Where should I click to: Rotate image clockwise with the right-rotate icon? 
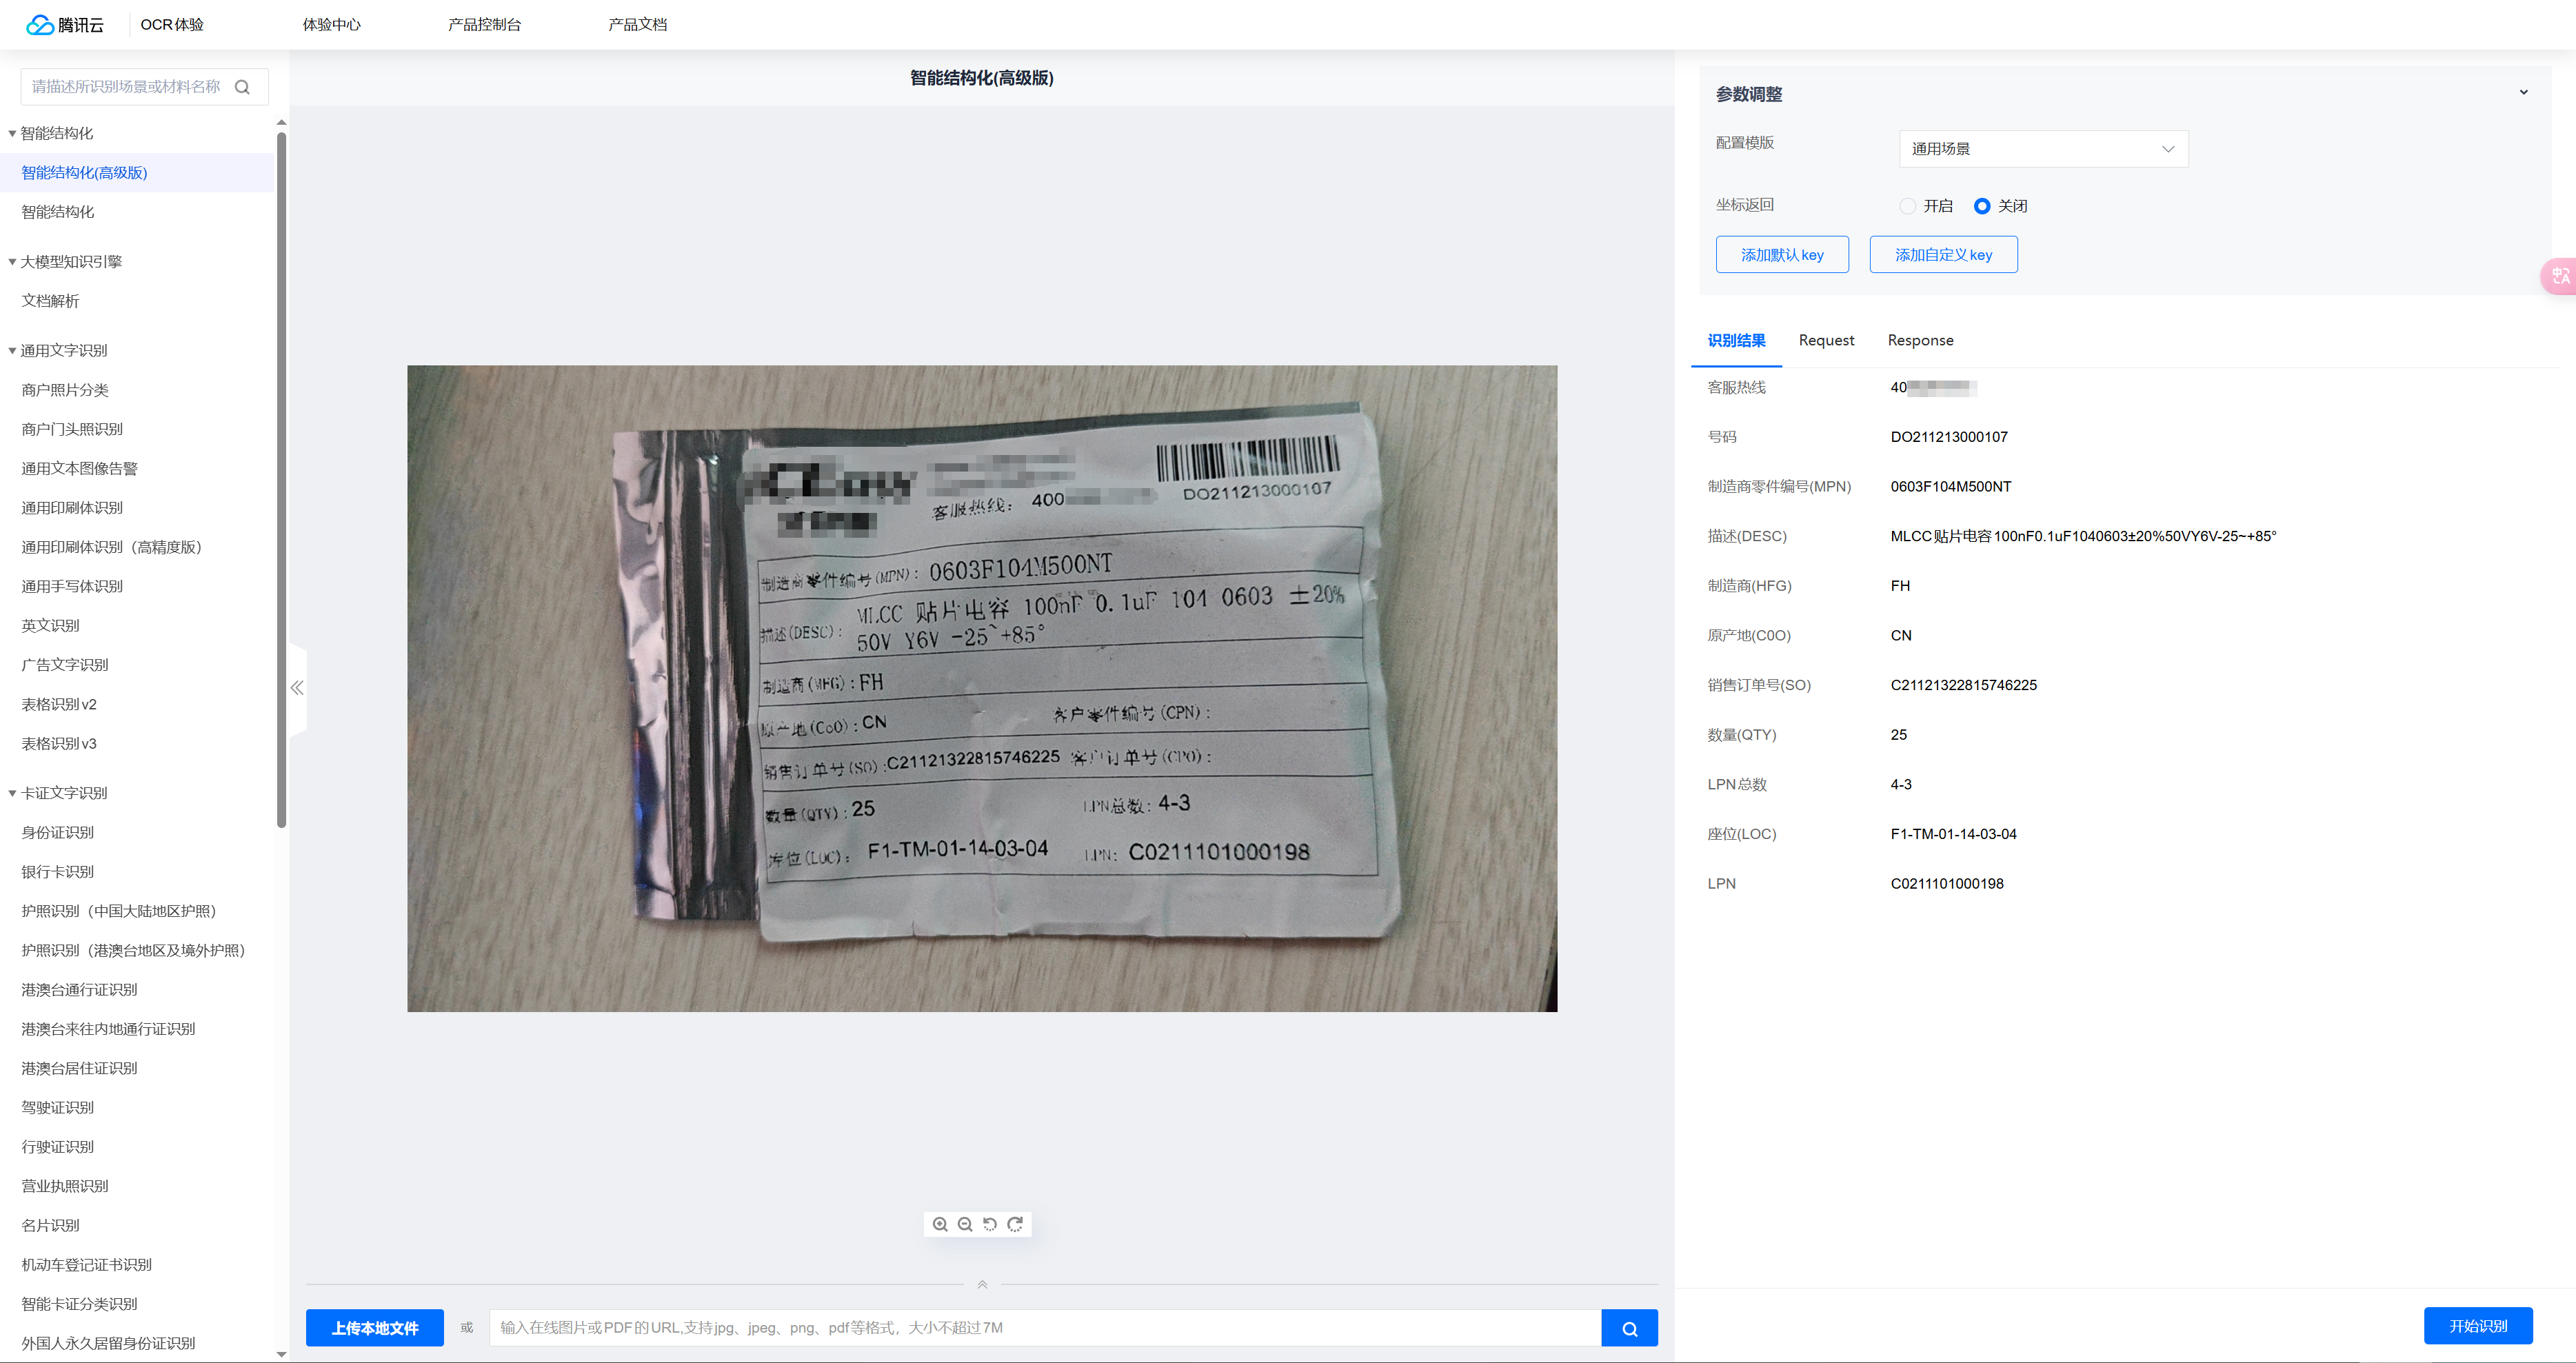coord(1015,1224)
